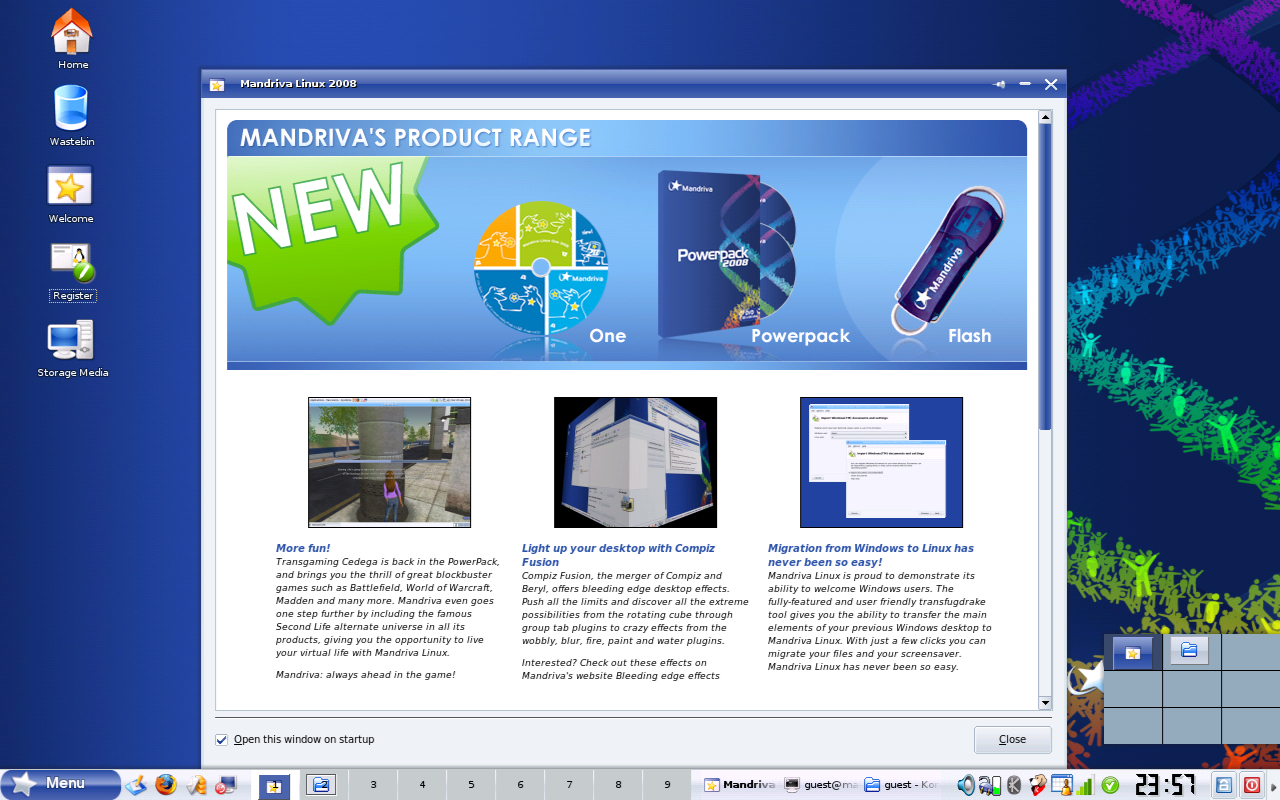Viewport: 1280px width, 800px height.
Task: Switch to virtual desktop 5
Action: pyautogui.click(x=471, y=786)
